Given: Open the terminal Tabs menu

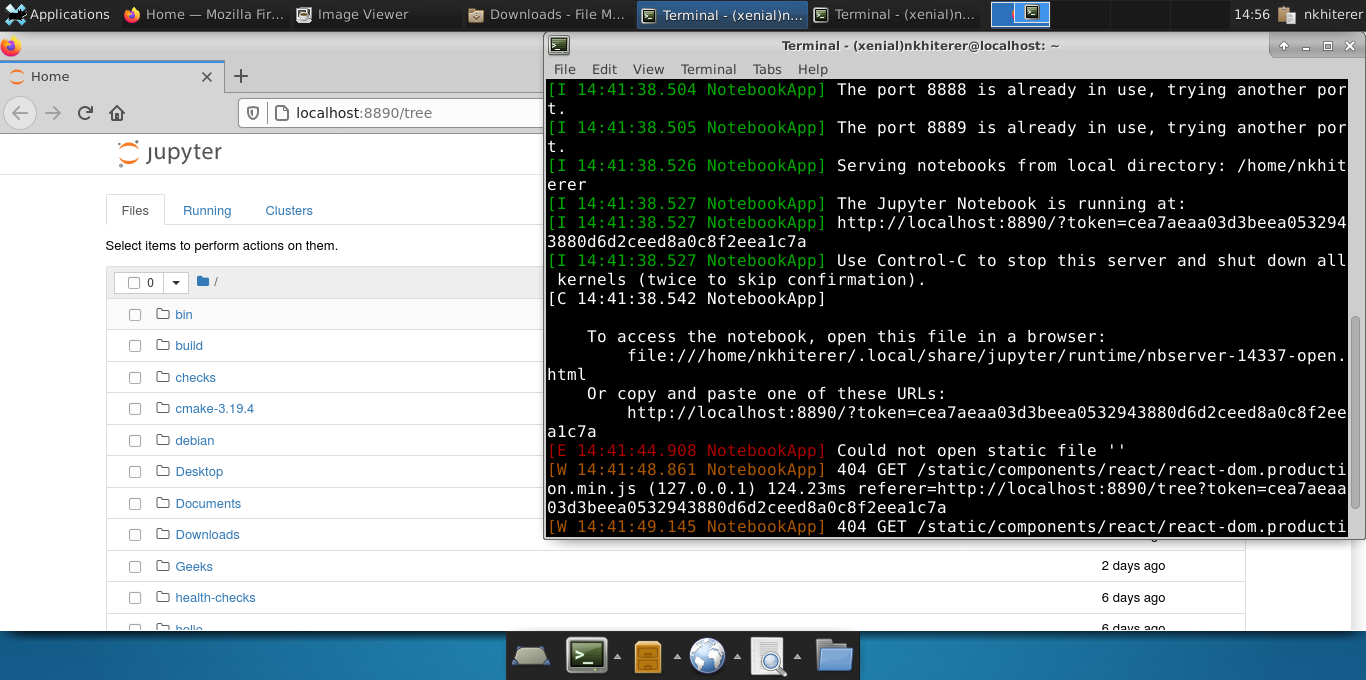Looking at the screenshot, I should pyautogui.click(x=767, y=69).
